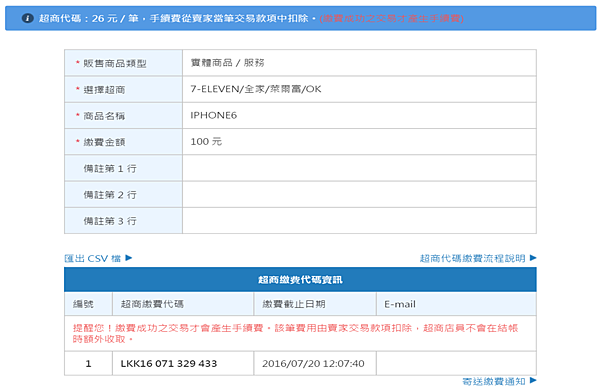
Task: Open 超商代碼繳費流程說明 link
Action: point(473,258)
